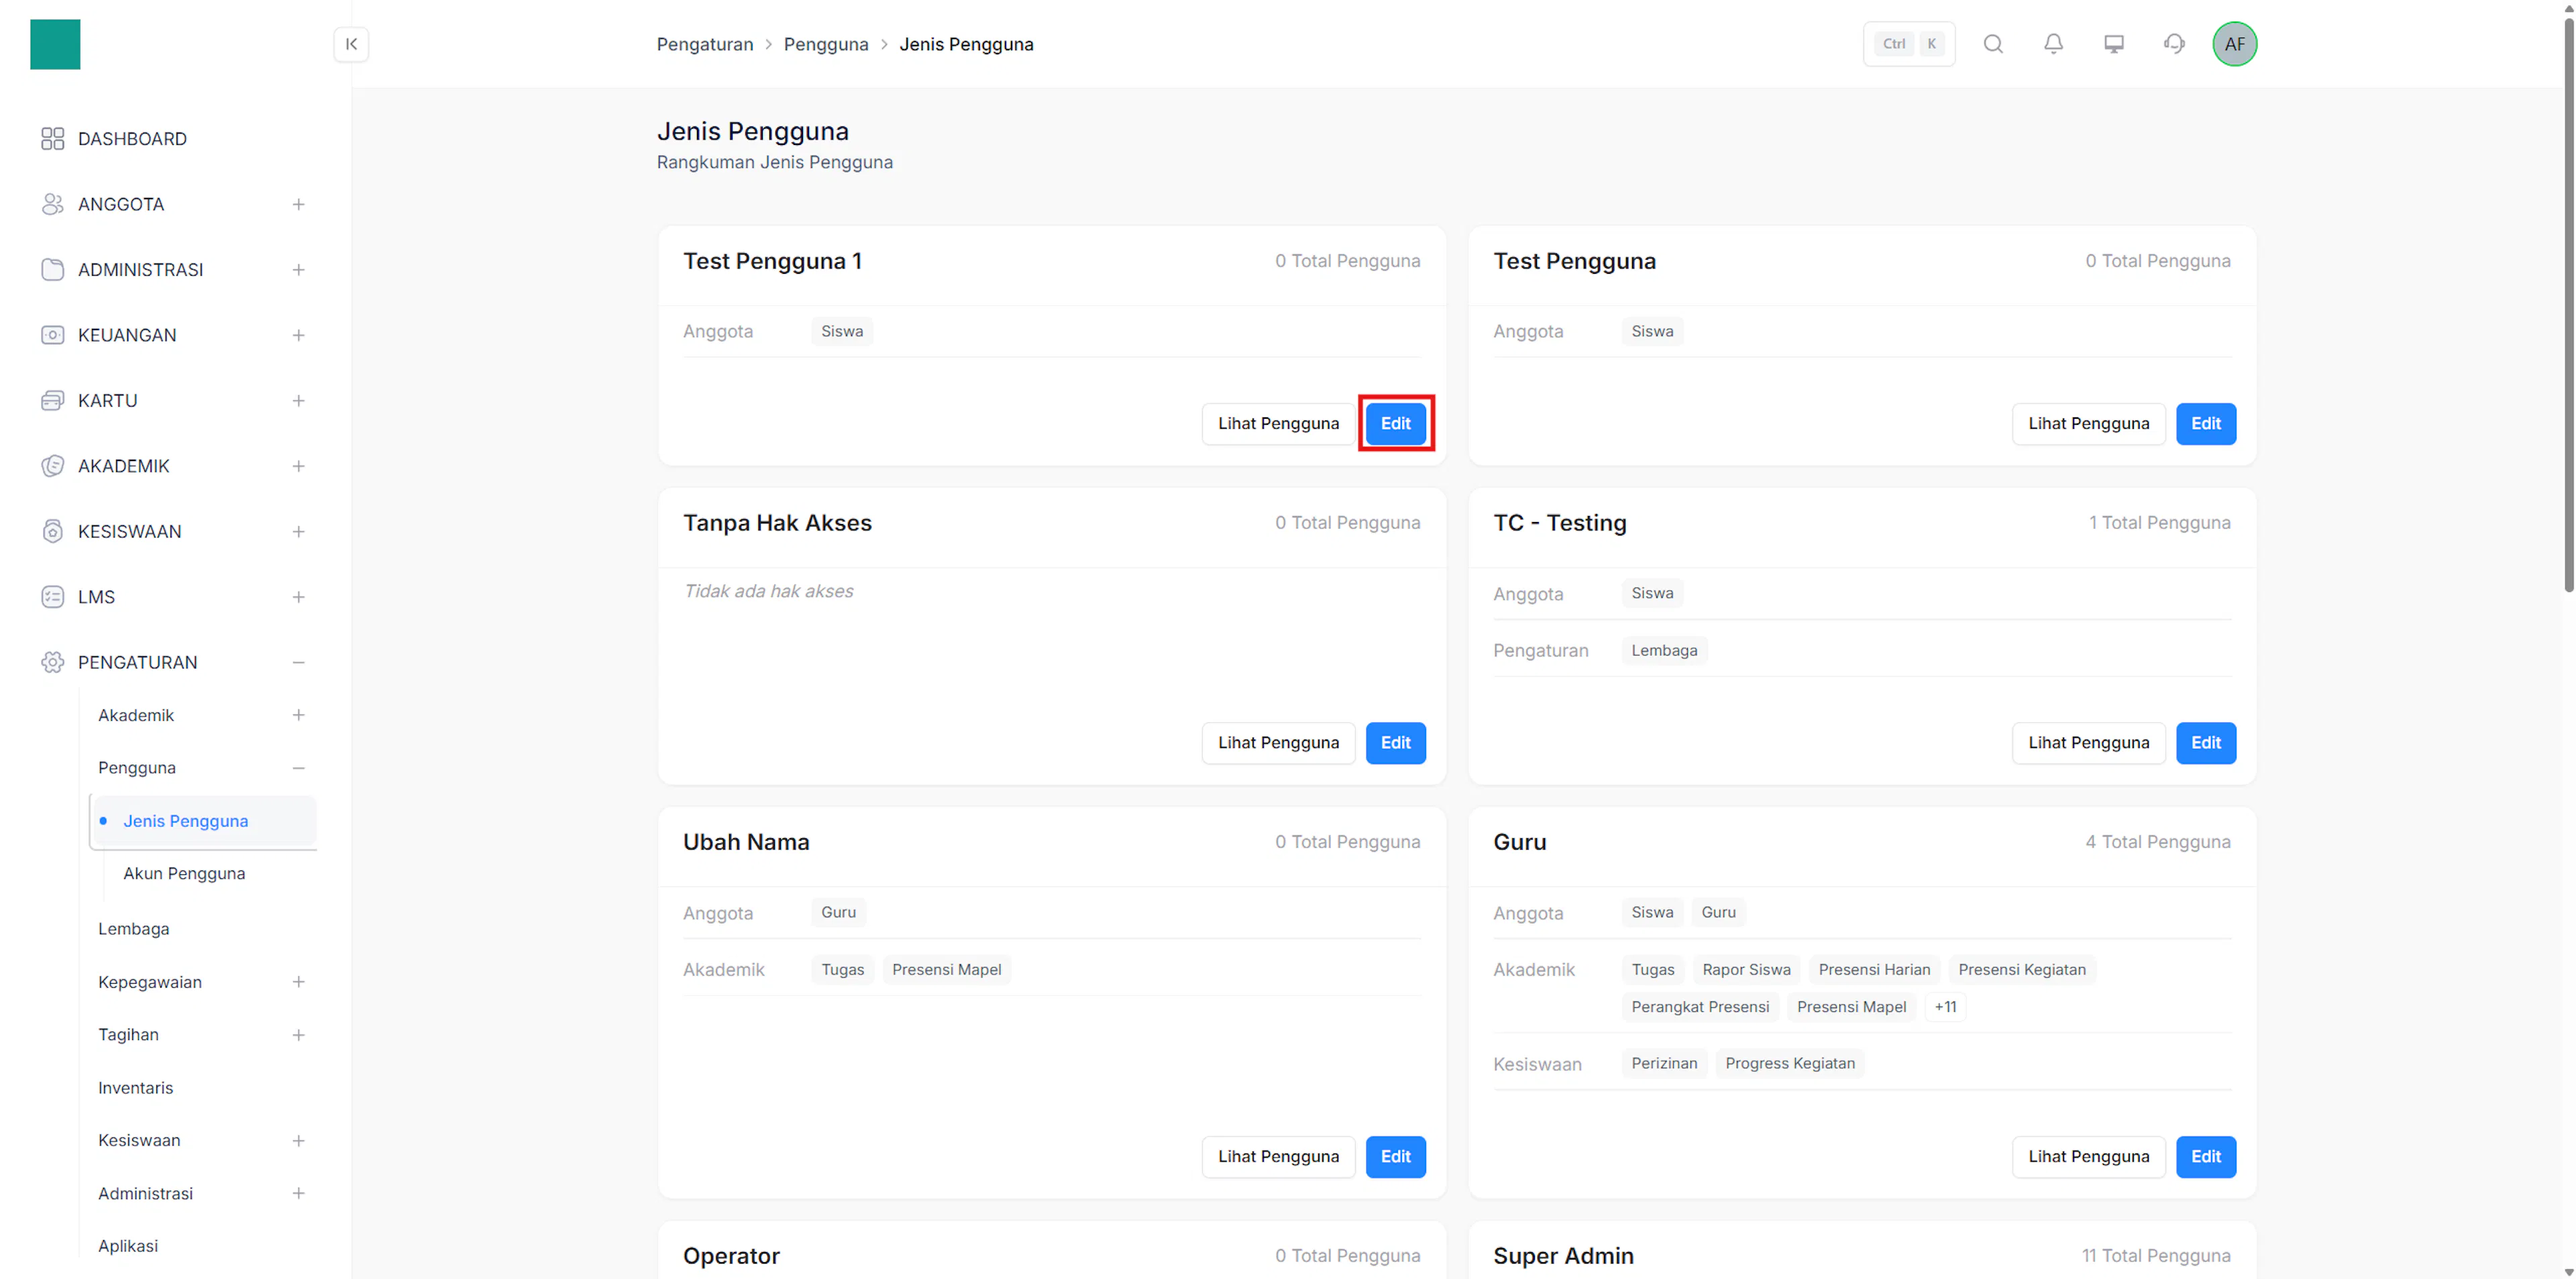Edit the Tanpa Hak Akses user type
The image size is (2576, 1279).
1395,743
